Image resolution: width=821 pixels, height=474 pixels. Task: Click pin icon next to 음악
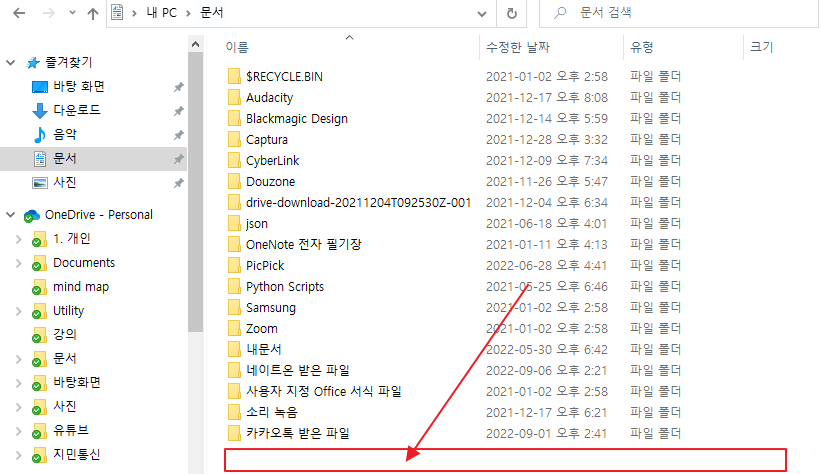(179, 135)
